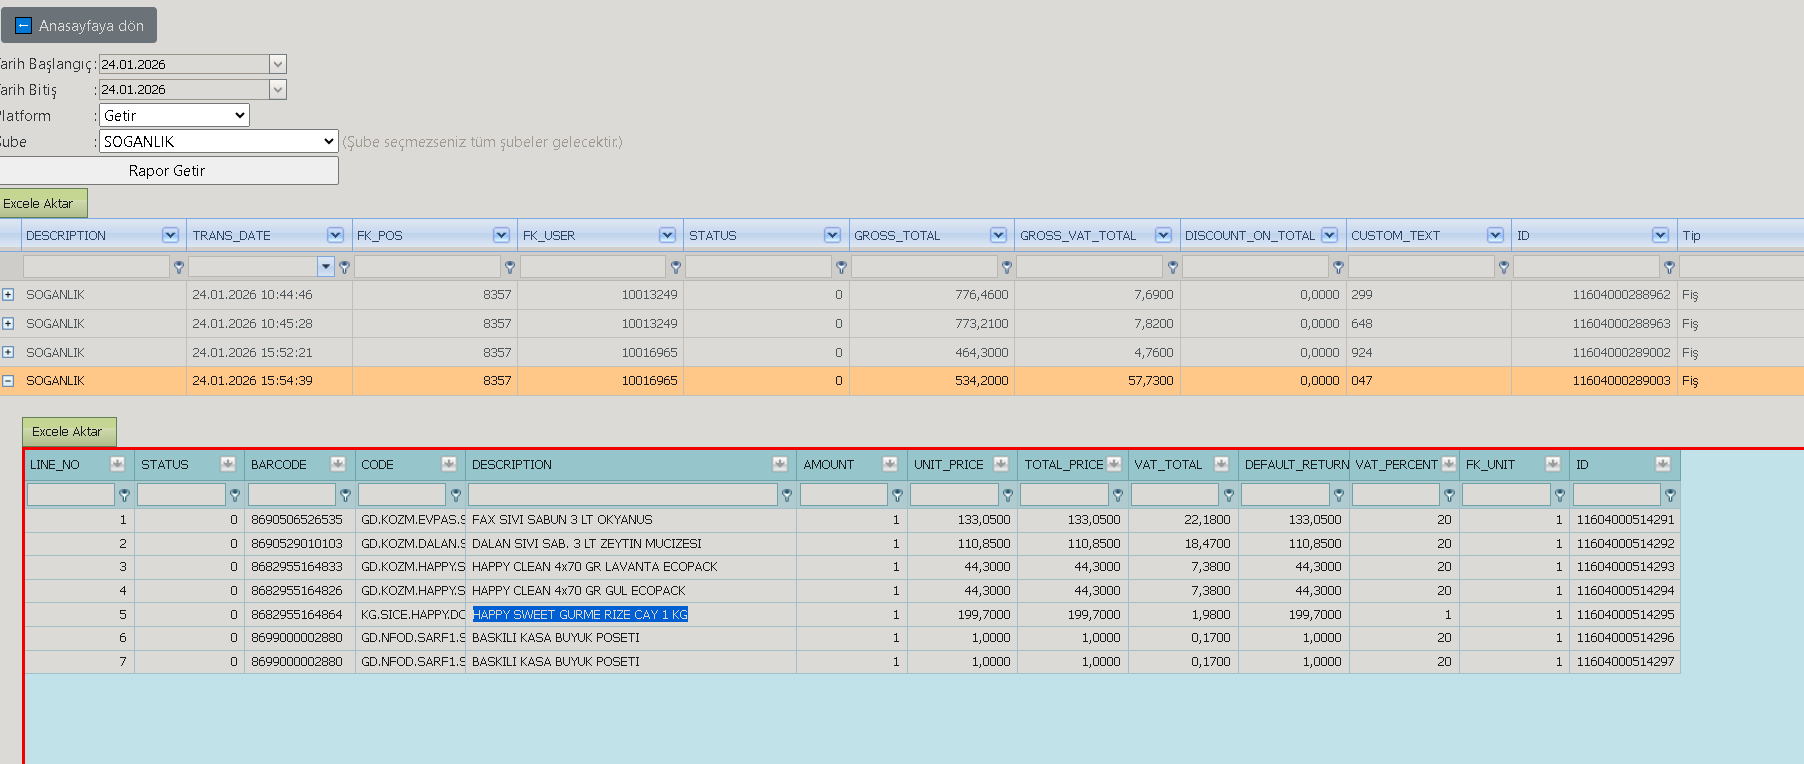This screenshot has width=1804, height=764.
Task: Click the Excele Aktar button above detail grid
Action: click(x=69, y=432)
